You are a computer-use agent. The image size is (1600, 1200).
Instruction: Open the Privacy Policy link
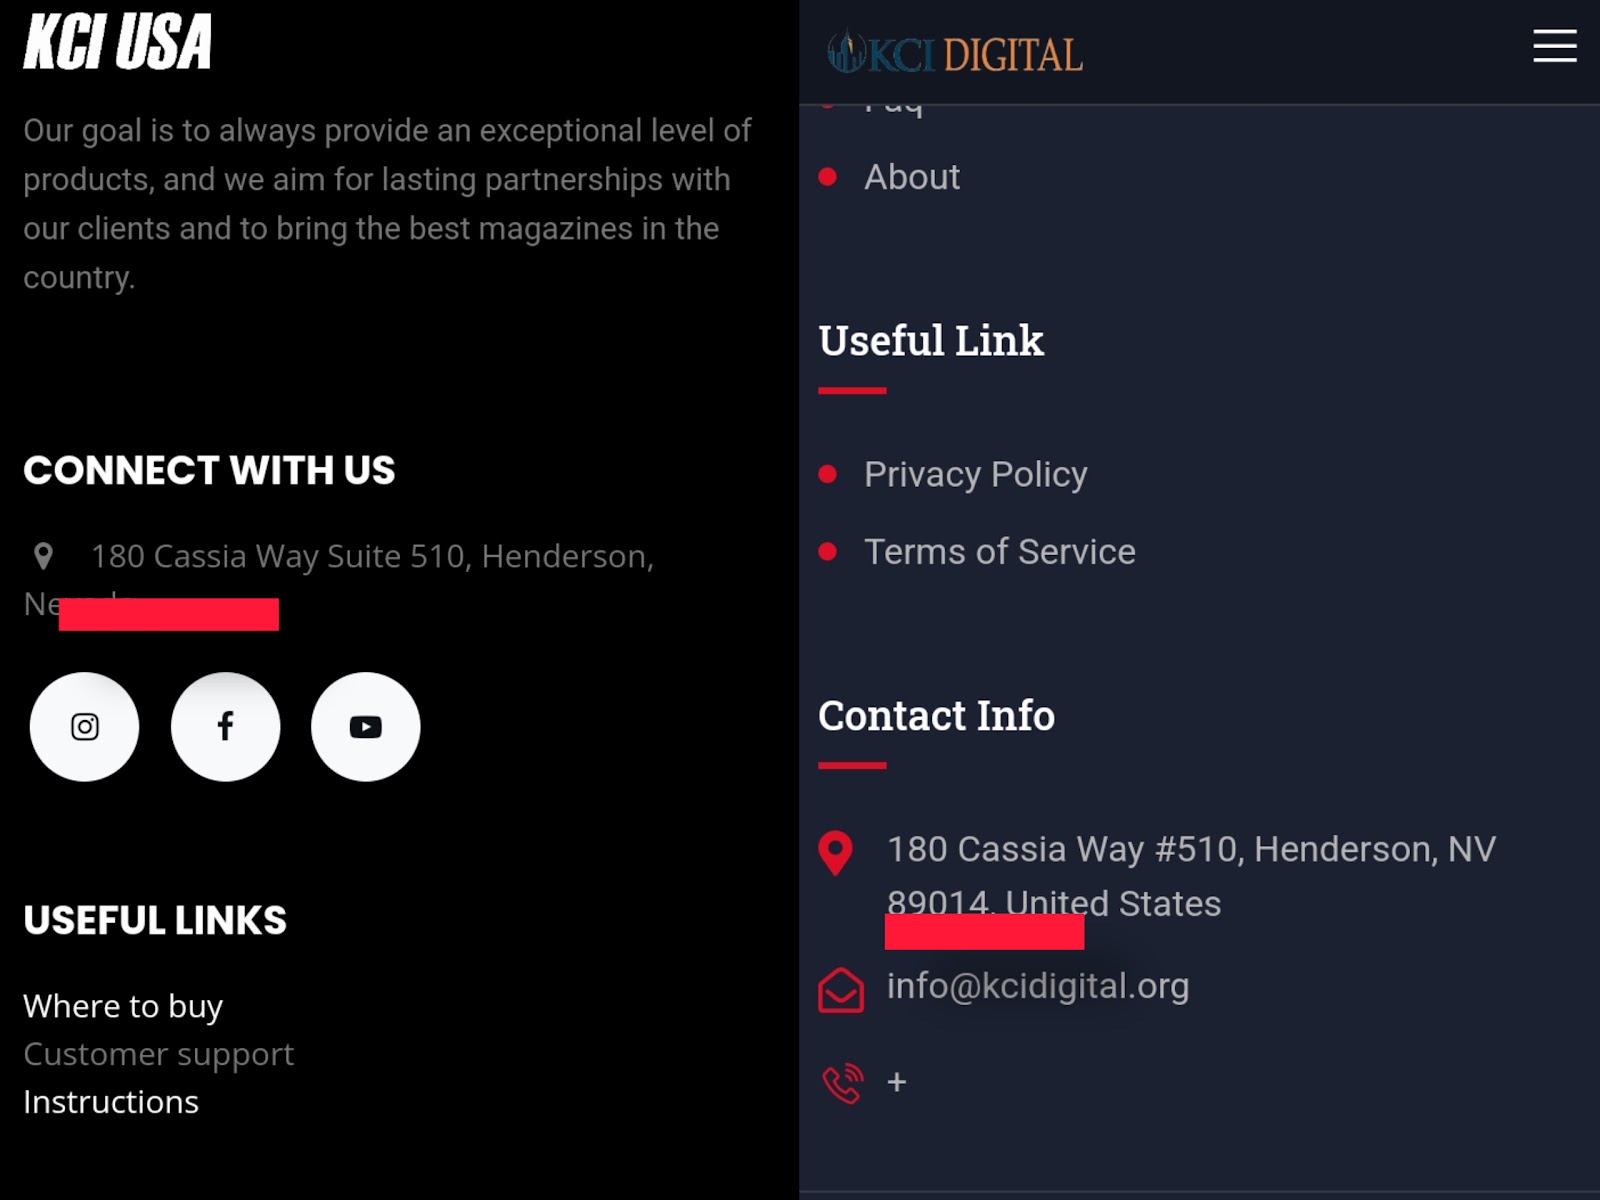click(x=975, y=474)
